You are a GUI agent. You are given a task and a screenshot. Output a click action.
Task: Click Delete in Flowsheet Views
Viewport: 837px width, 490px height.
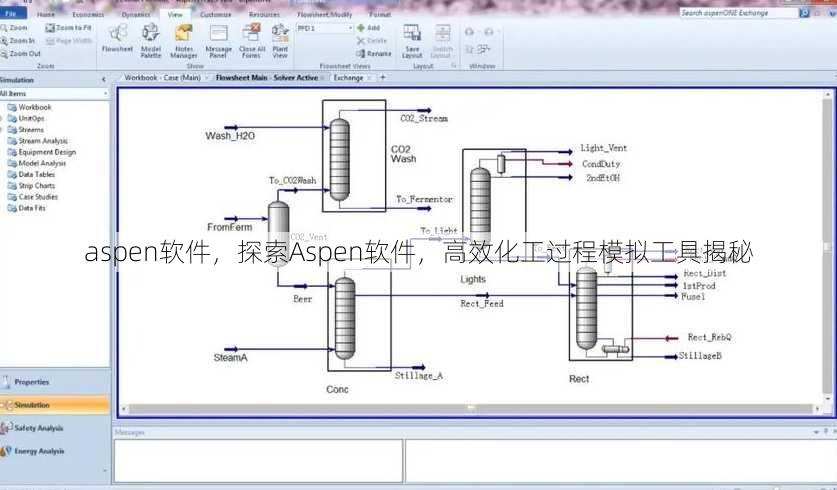click(372, 41)
